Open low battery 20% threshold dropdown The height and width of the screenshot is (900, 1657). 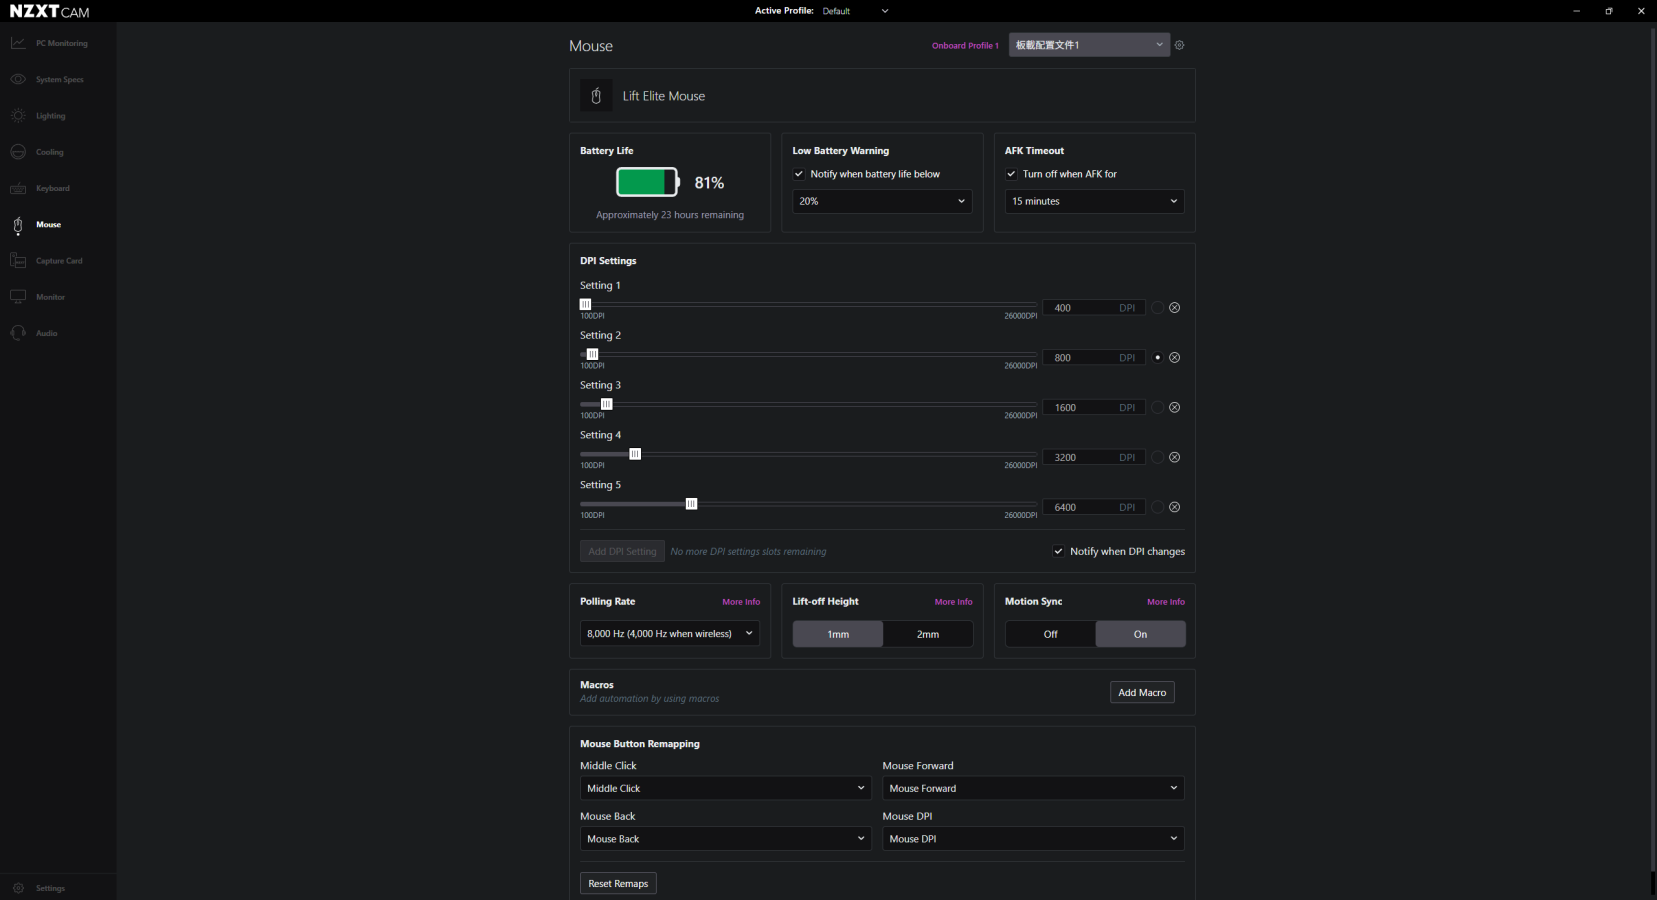pos(882,201)
